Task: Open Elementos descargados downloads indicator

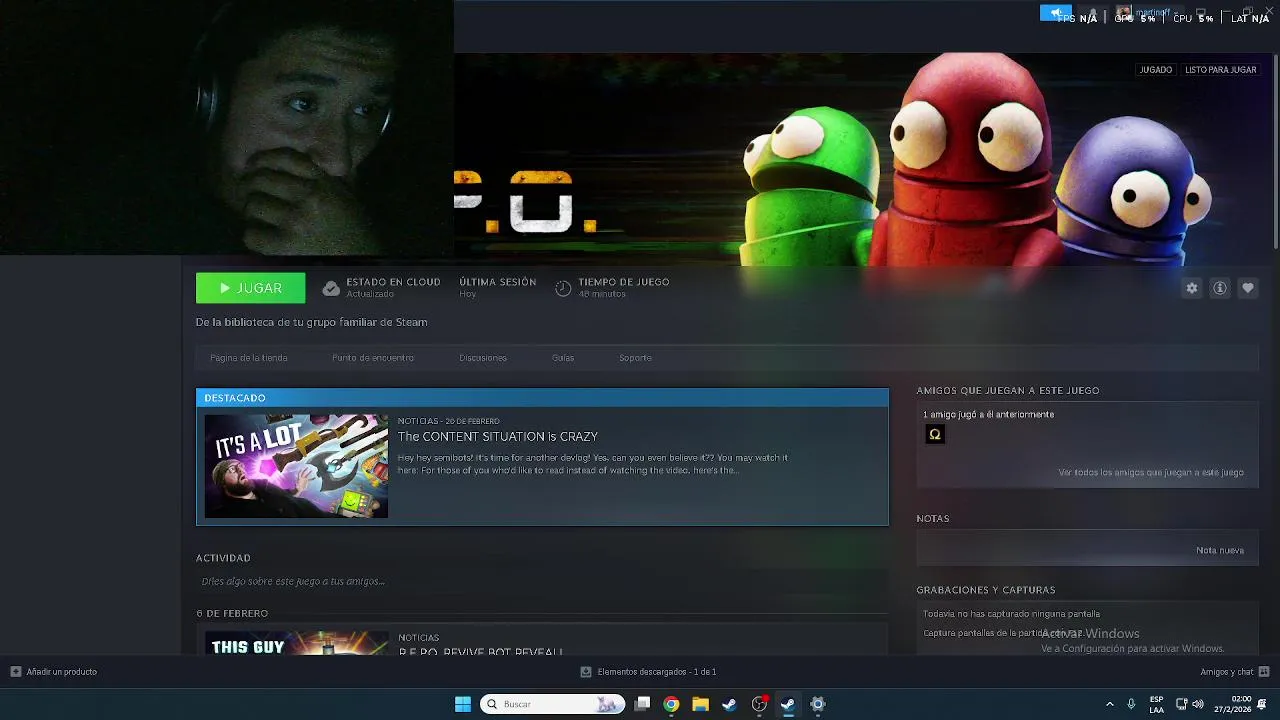Action: tap(648, 672)
